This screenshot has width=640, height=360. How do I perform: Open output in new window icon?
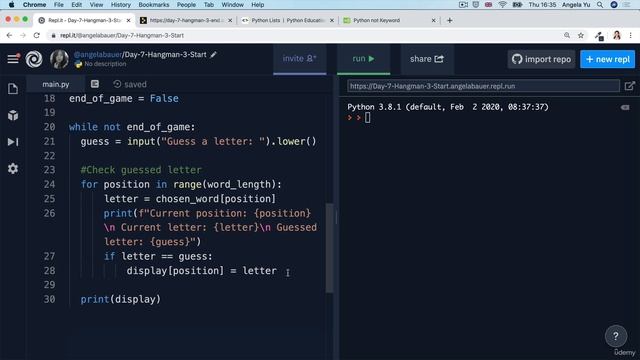(629, 86)
